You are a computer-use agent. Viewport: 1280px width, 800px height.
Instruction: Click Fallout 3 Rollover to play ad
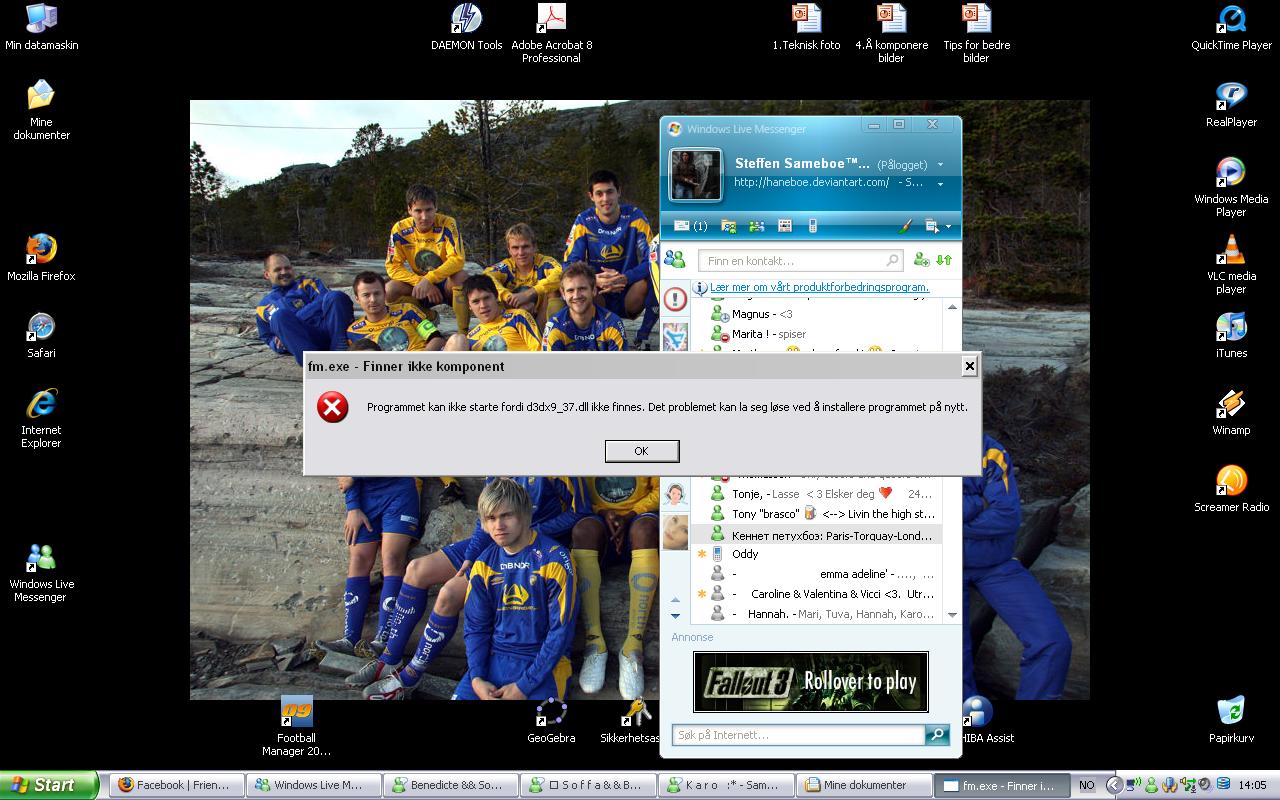tap(811, 682)
